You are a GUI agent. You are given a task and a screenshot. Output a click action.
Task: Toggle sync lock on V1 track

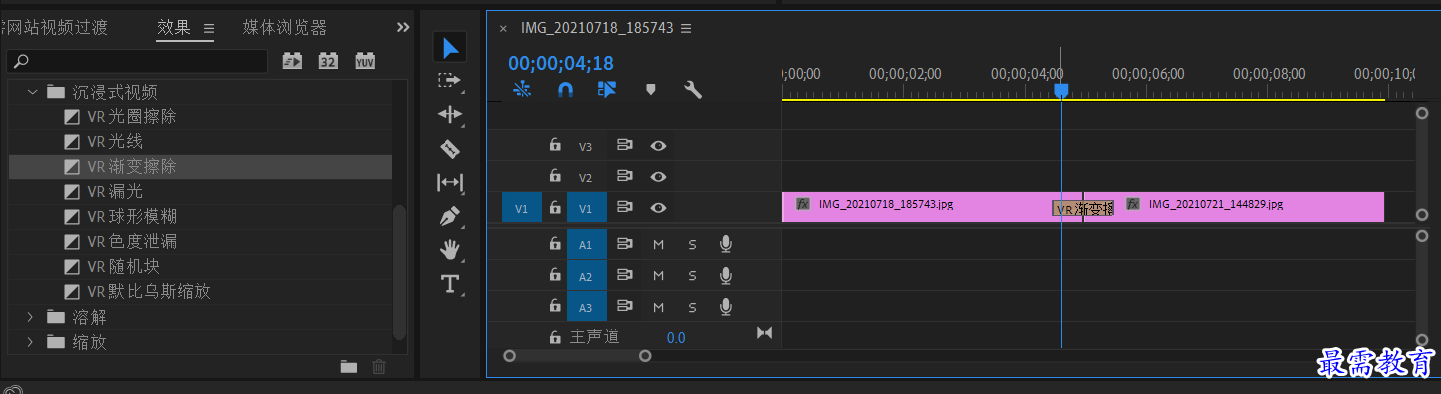[625, 208]
